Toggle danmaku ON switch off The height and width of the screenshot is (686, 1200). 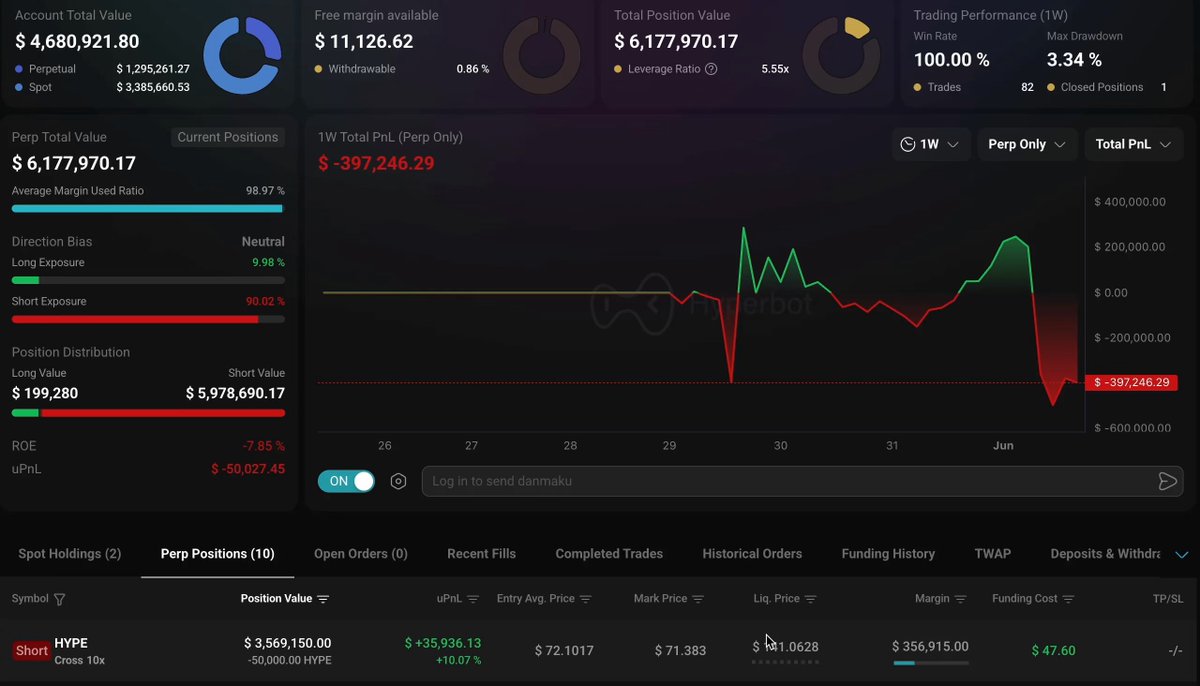point(346,481)
